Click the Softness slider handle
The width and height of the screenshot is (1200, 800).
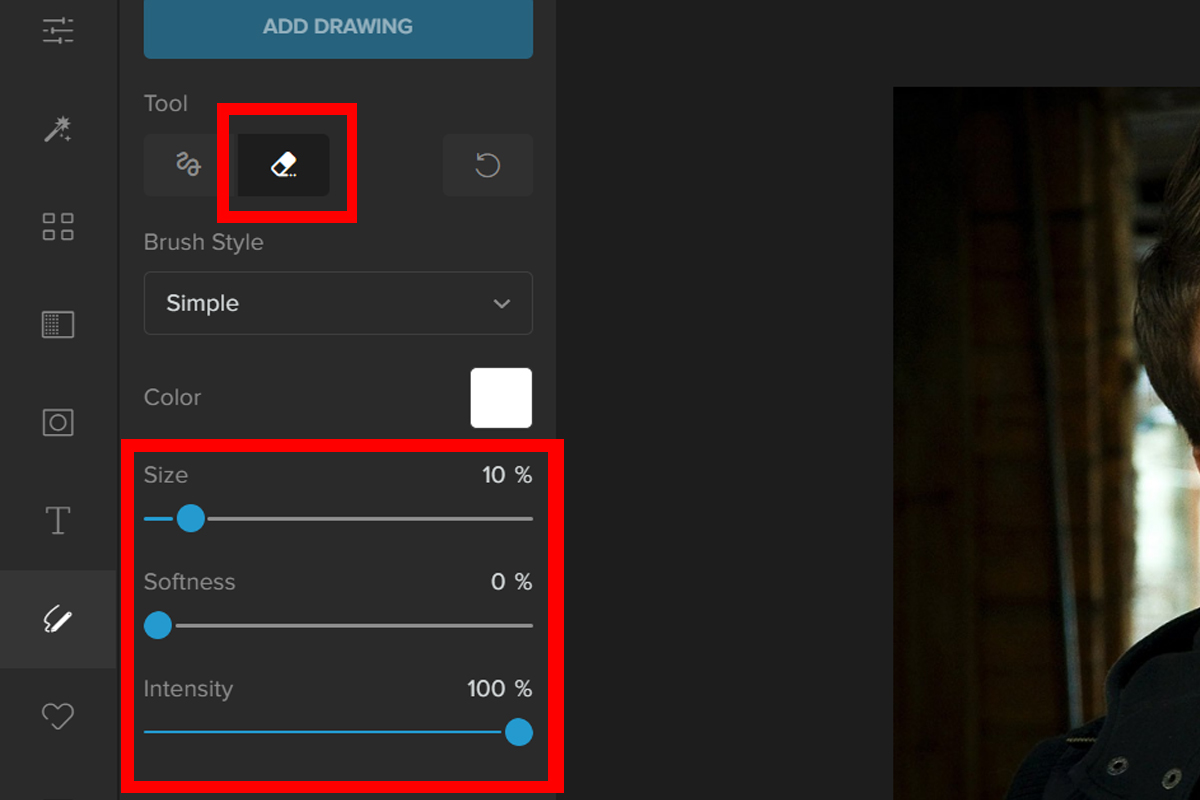coord(158,626)
